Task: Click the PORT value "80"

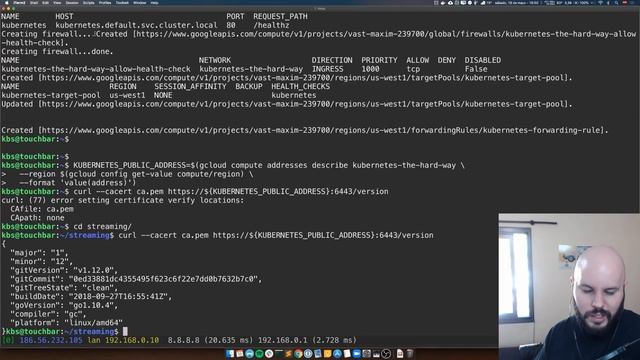Action: click(231, 25)
